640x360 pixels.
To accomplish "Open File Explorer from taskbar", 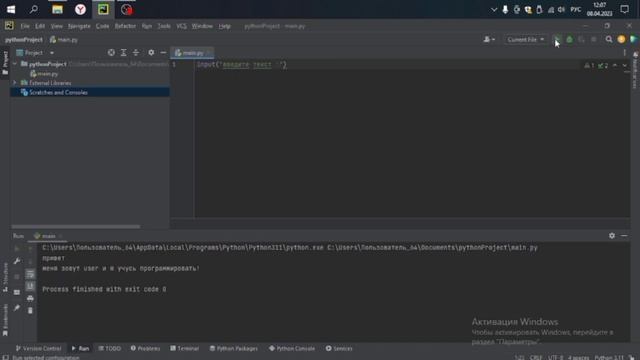I will tap(57, 9).
